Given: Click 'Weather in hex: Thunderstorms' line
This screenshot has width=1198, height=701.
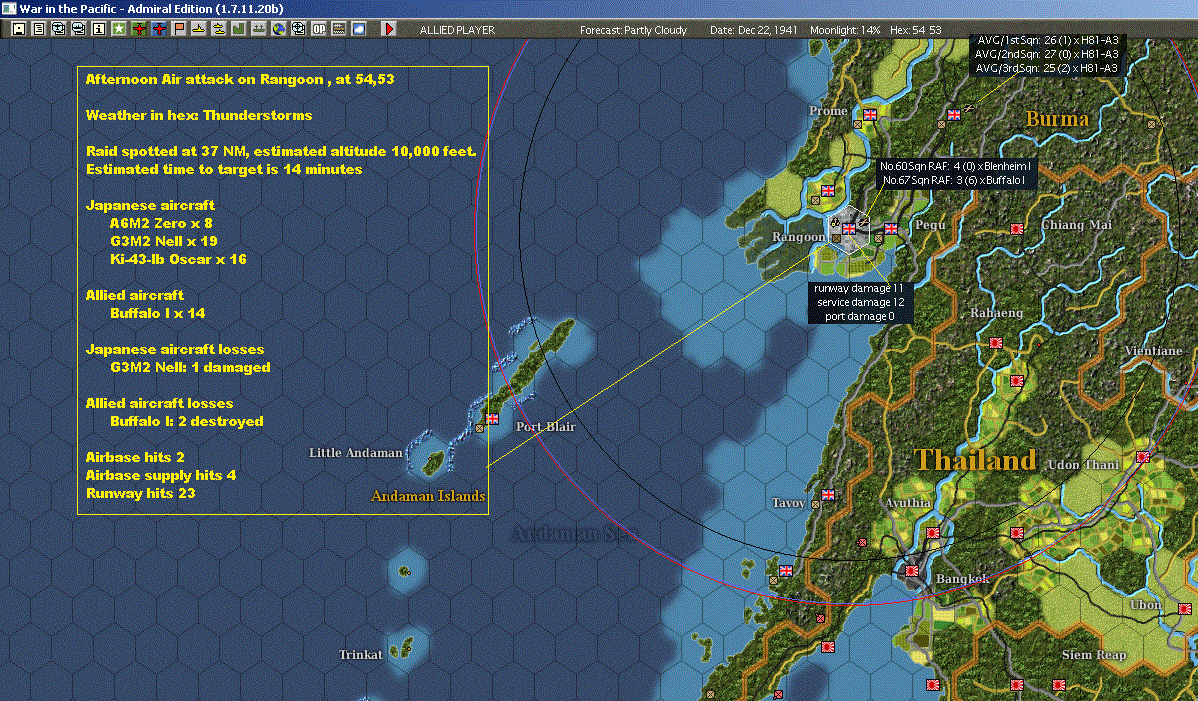Looking at the screenshot, I should point(199,115).
